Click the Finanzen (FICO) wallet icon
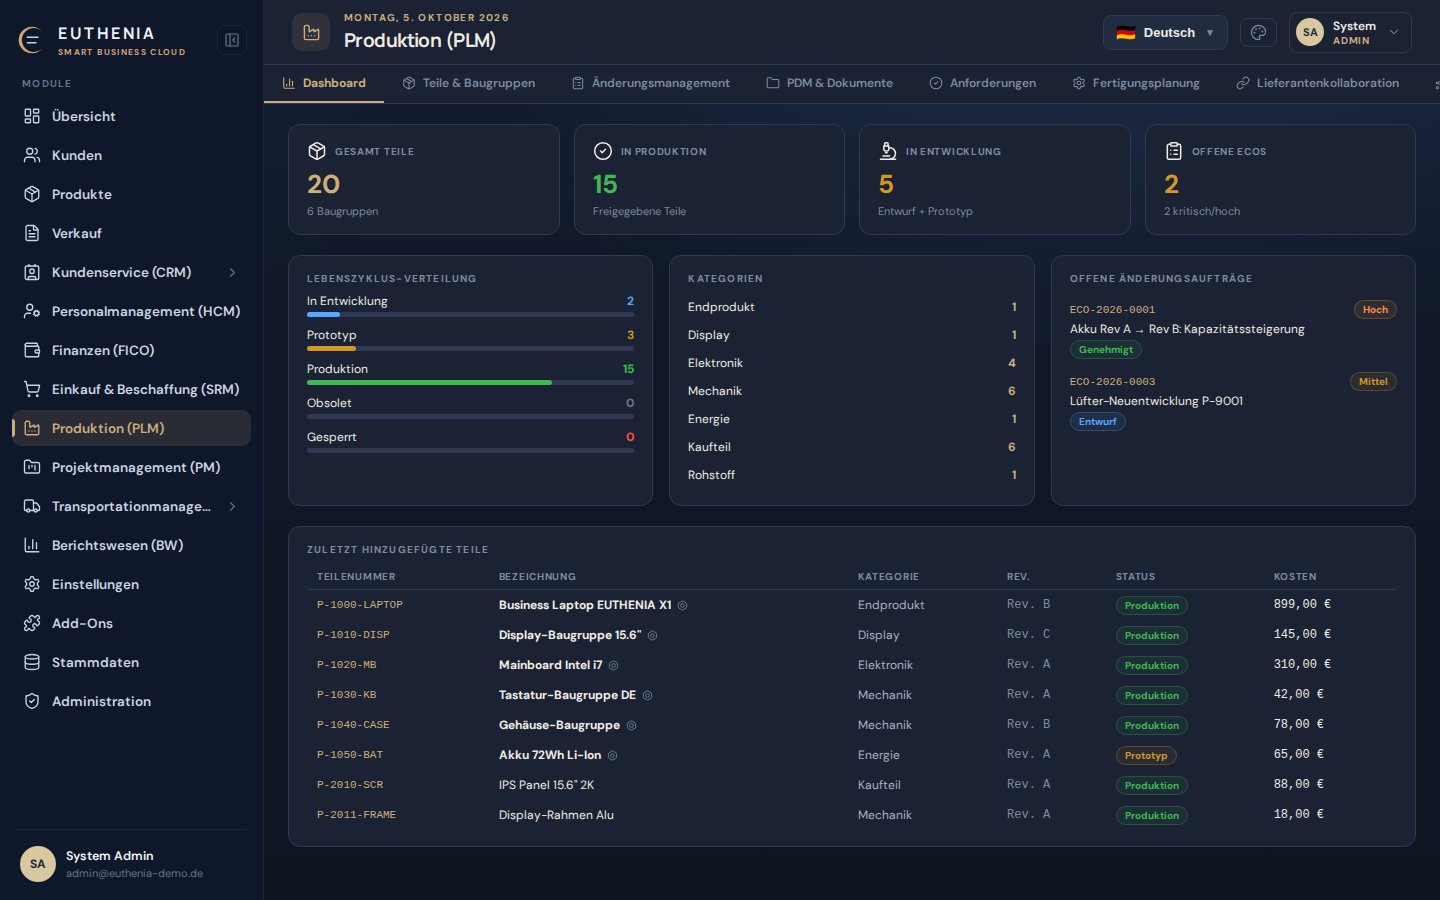Screen dimensions: 1440x900 [x=32, y=350]
